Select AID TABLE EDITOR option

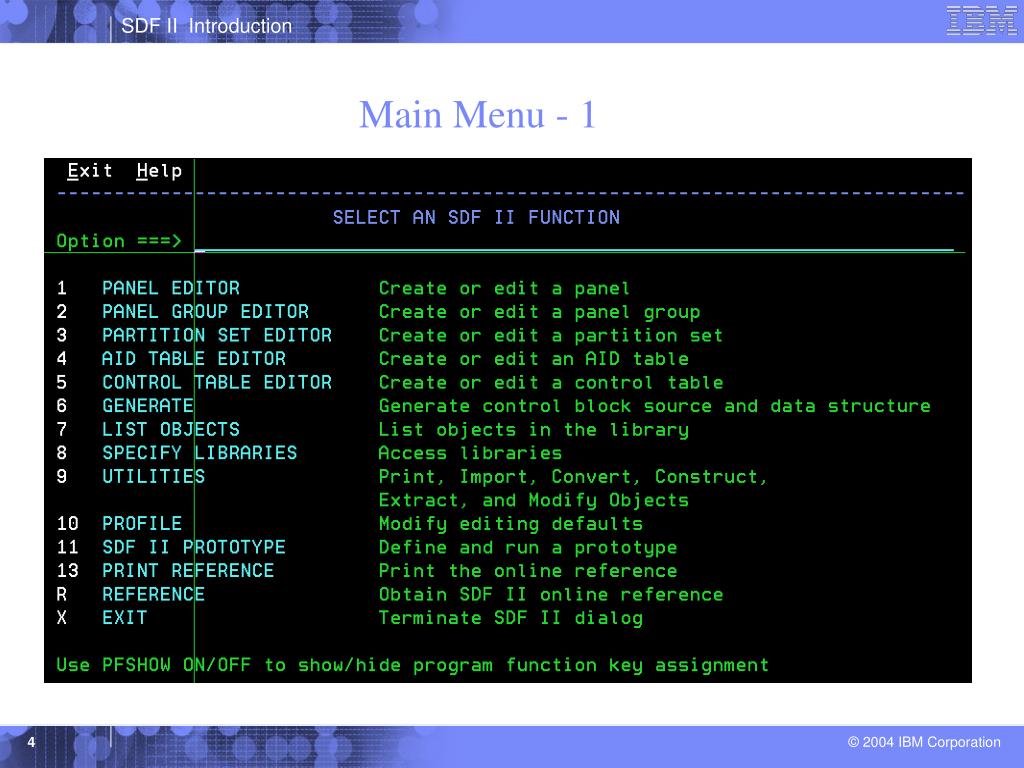tap(194, 359)
